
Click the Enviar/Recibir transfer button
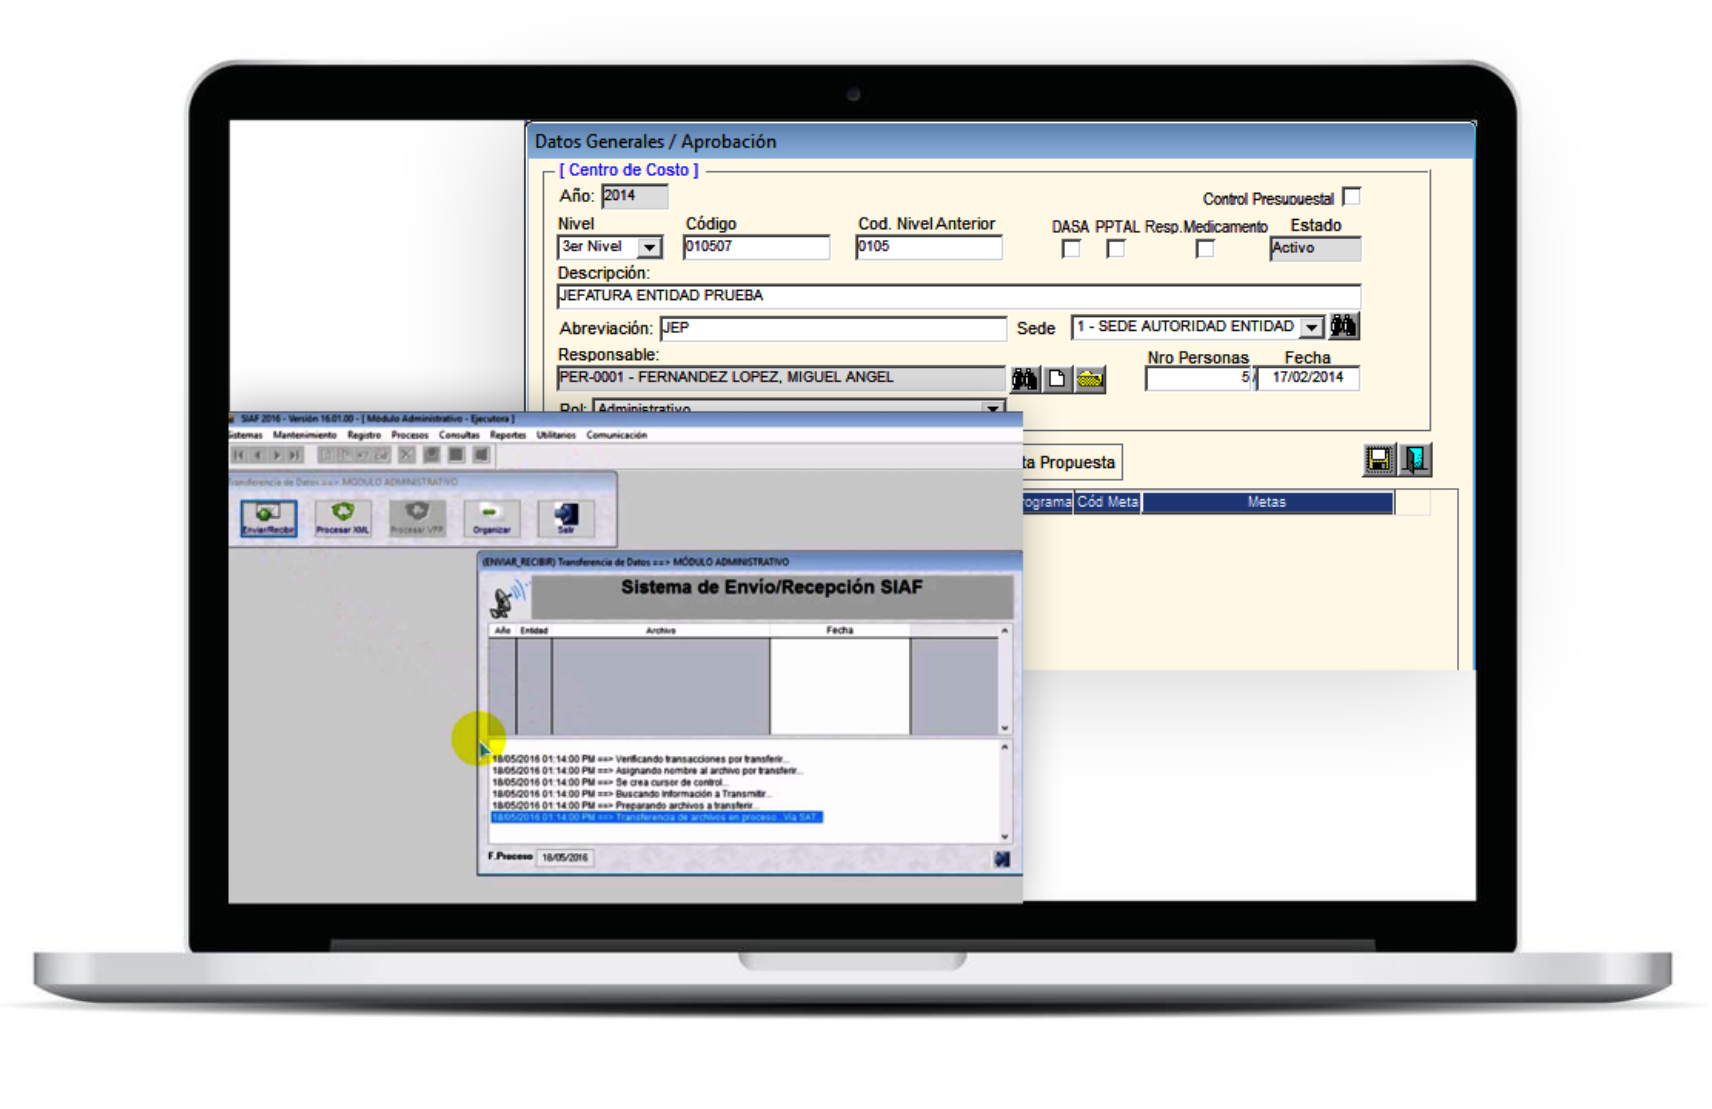(268, 517)
